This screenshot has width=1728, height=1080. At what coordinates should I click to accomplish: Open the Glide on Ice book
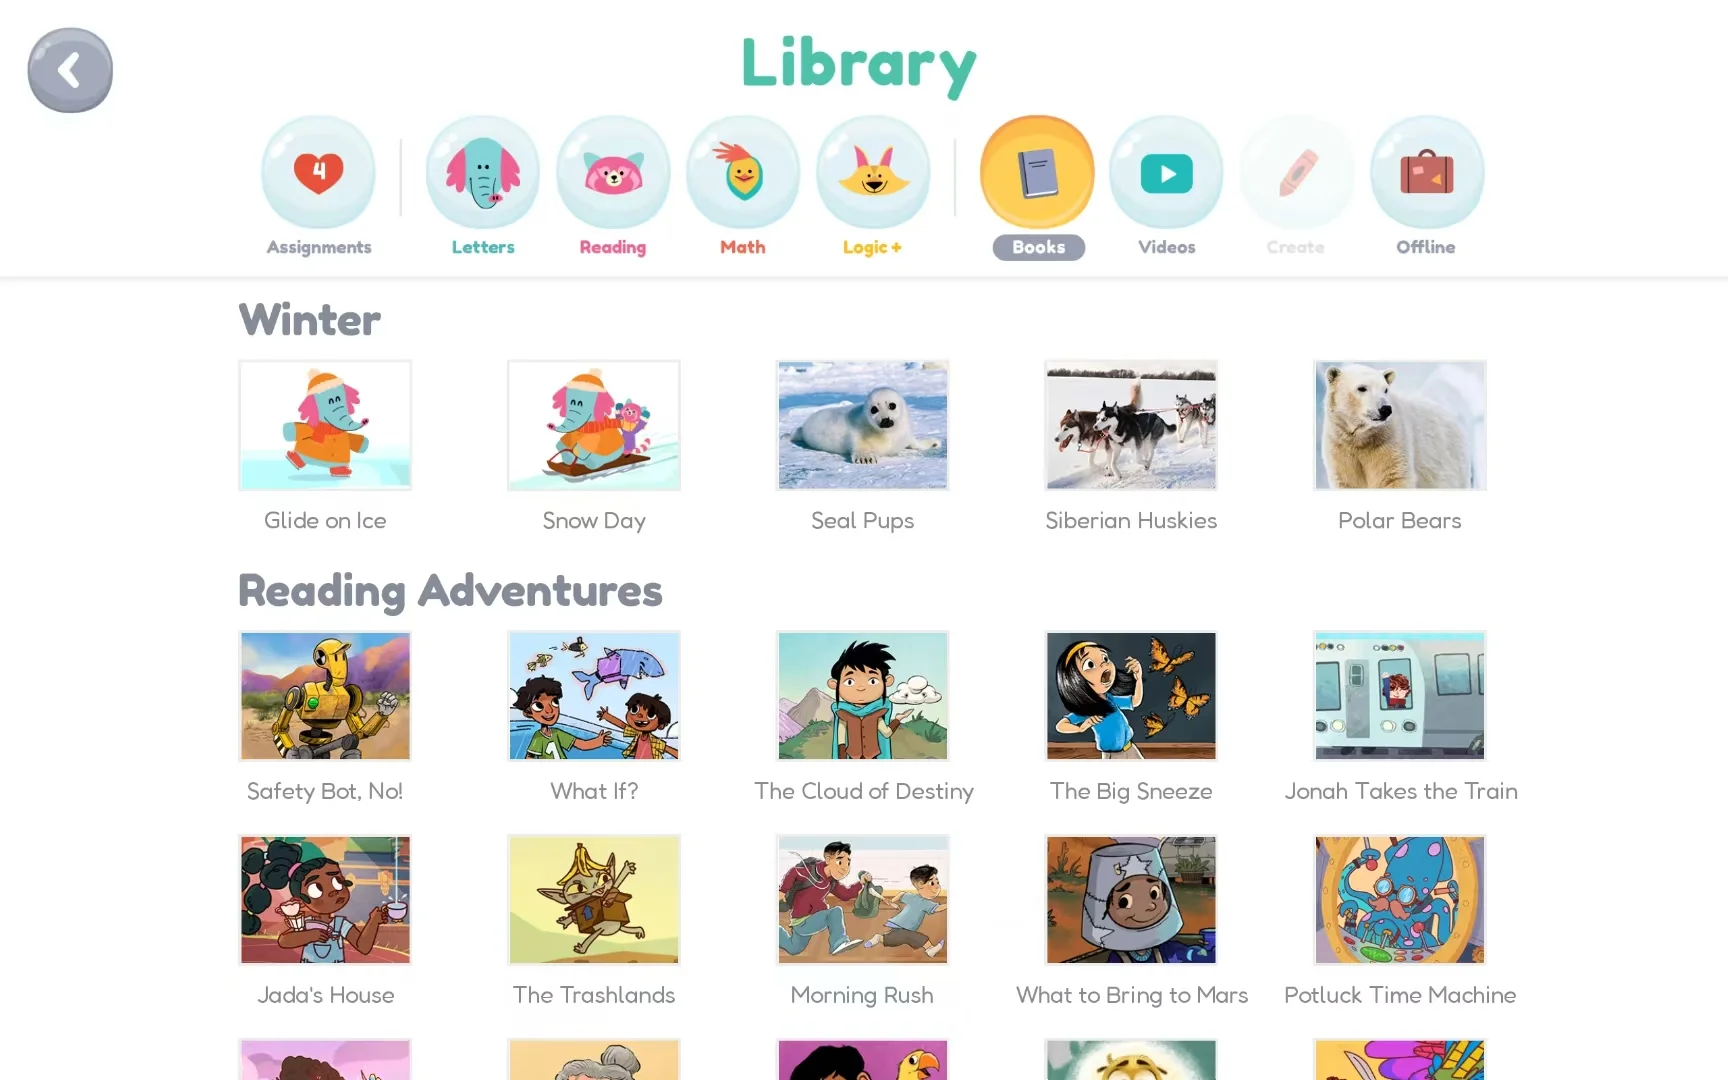(x=325, y=425)
